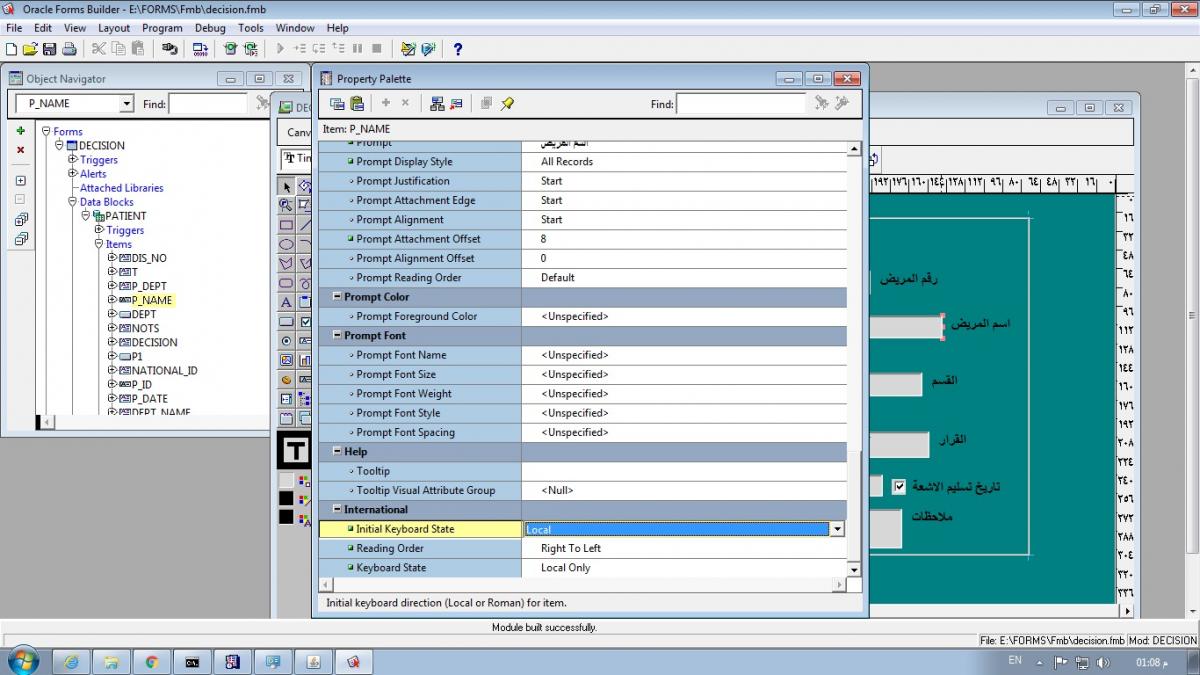Select the NATIONAL_ID item in the tree
Viewport: 1200px width, 675px height.
tap(164, 370)
